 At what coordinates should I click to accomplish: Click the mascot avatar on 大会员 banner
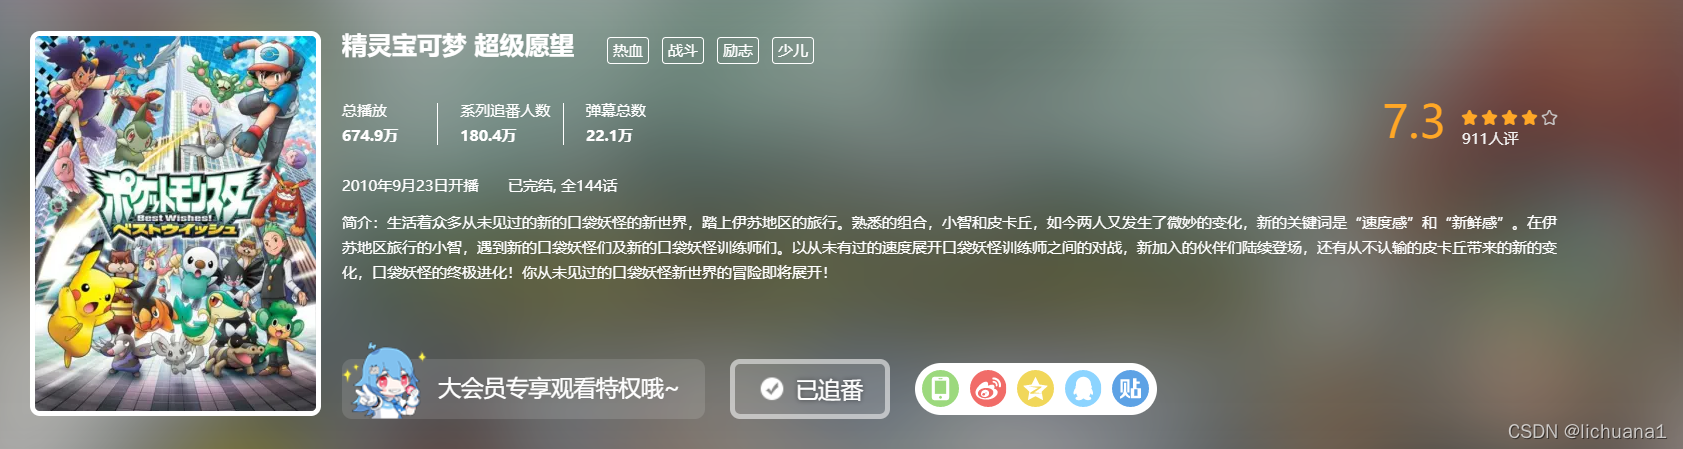point(387,383)
